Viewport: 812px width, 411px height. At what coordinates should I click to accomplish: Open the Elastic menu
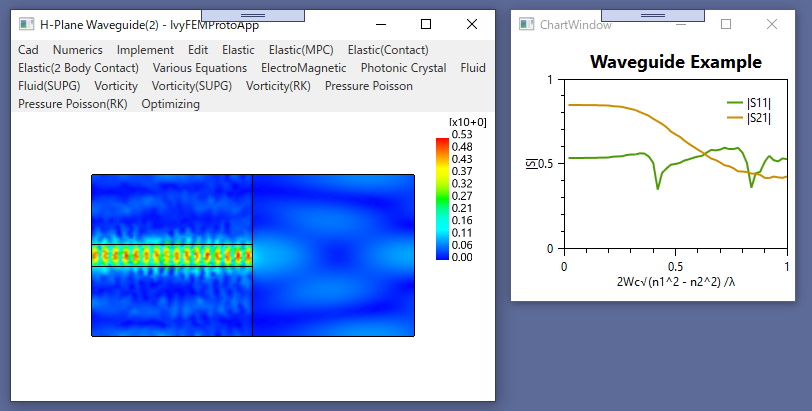pos(238,50)
